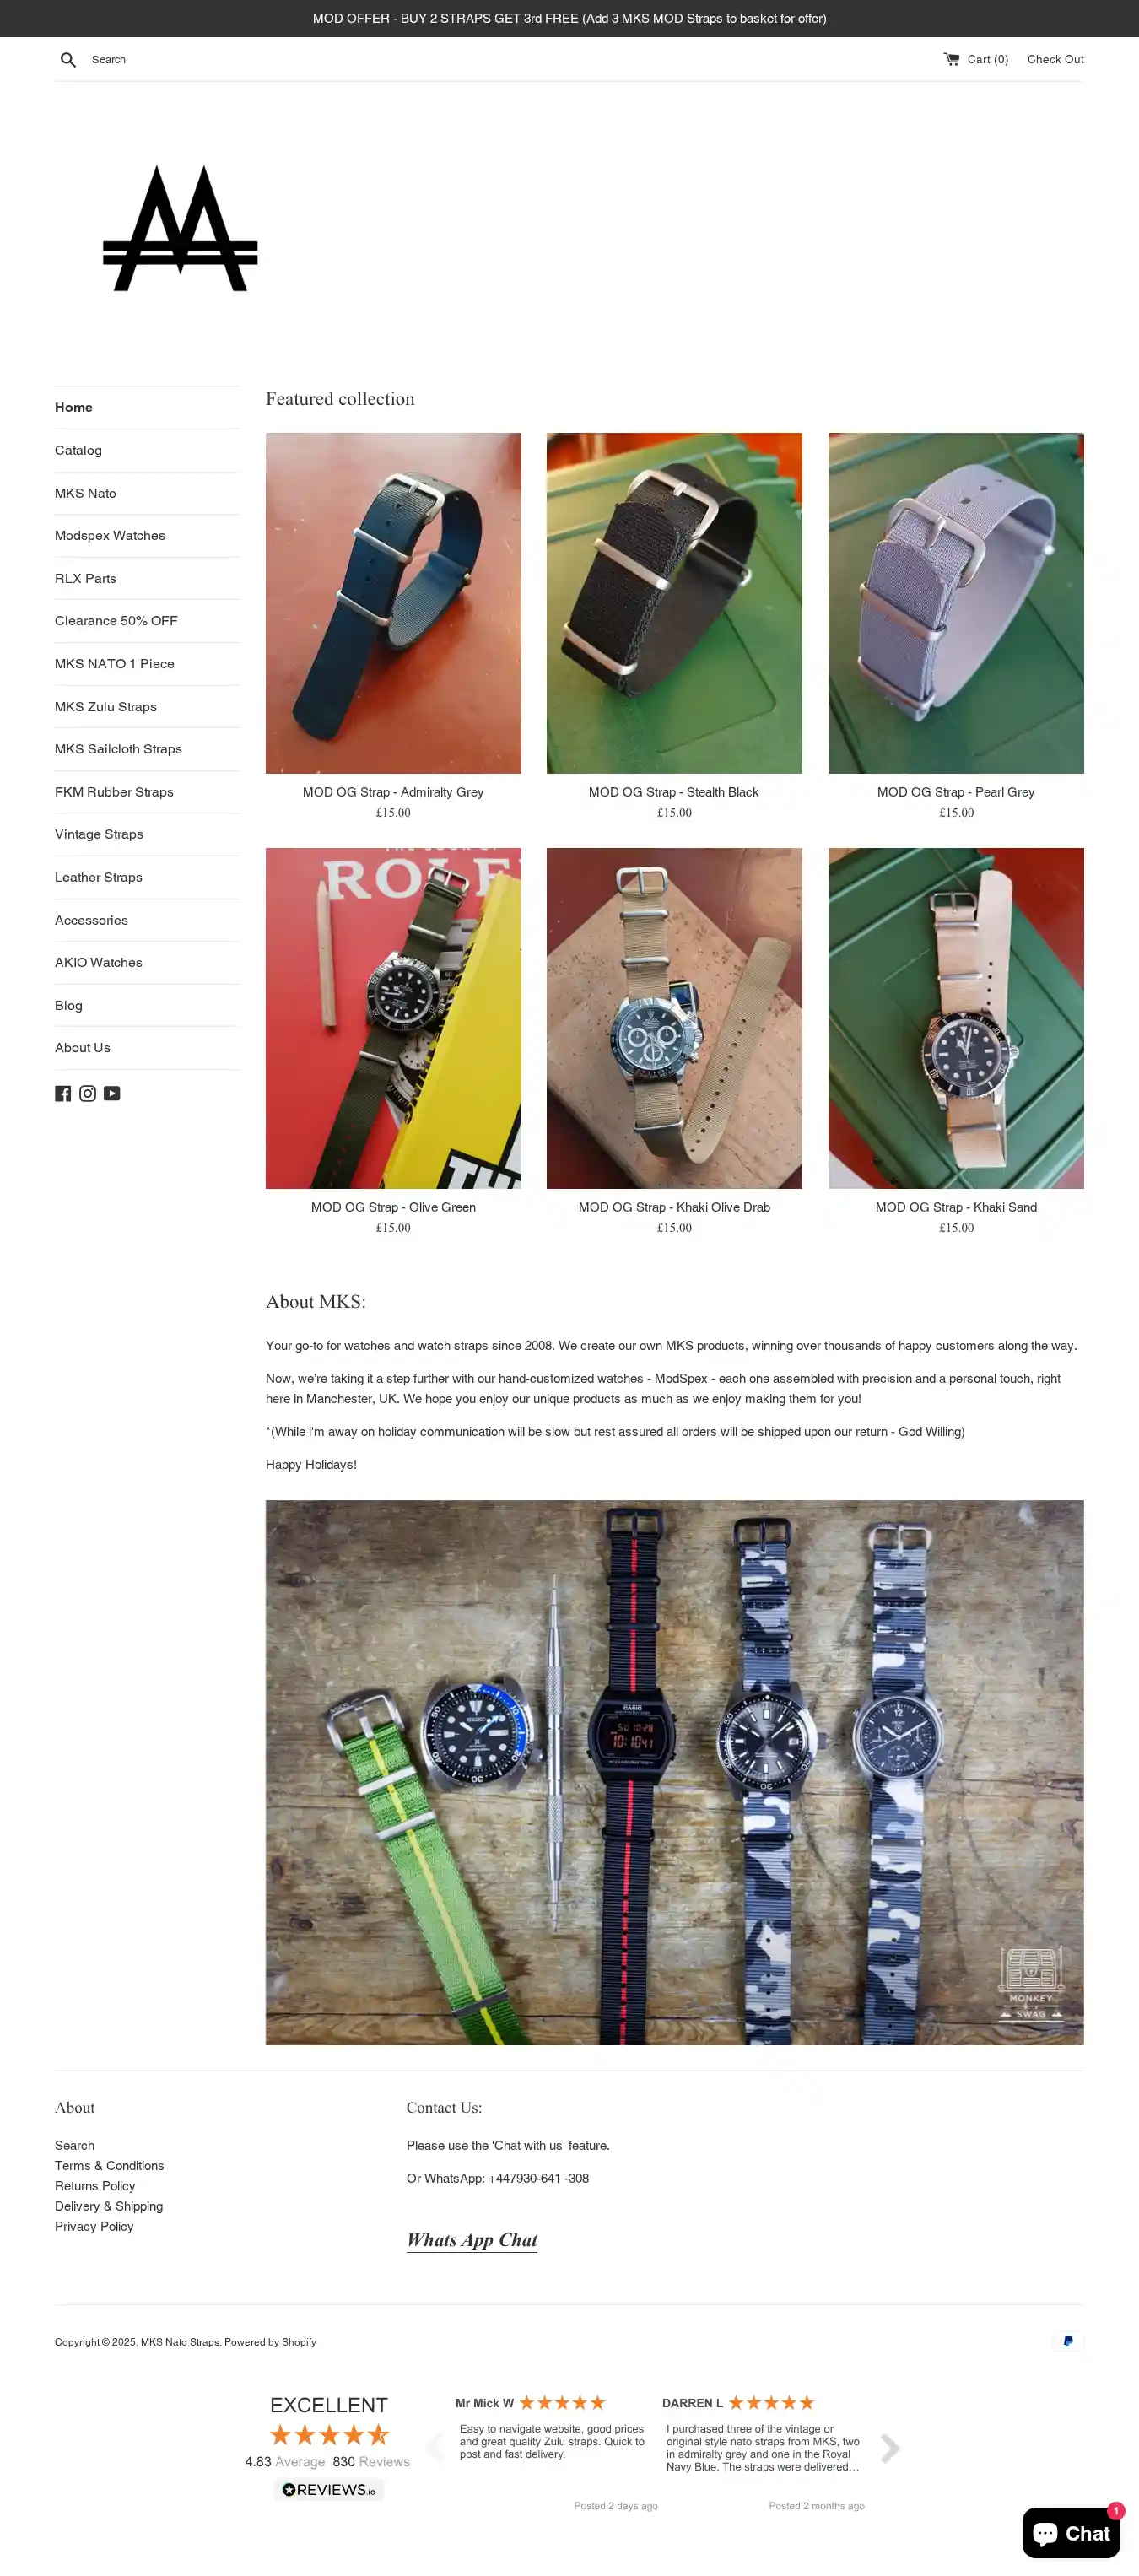Open the Shopify Chat widget
Viewport: 1139px width, 2576px height.
[x=1071, y=2532]
